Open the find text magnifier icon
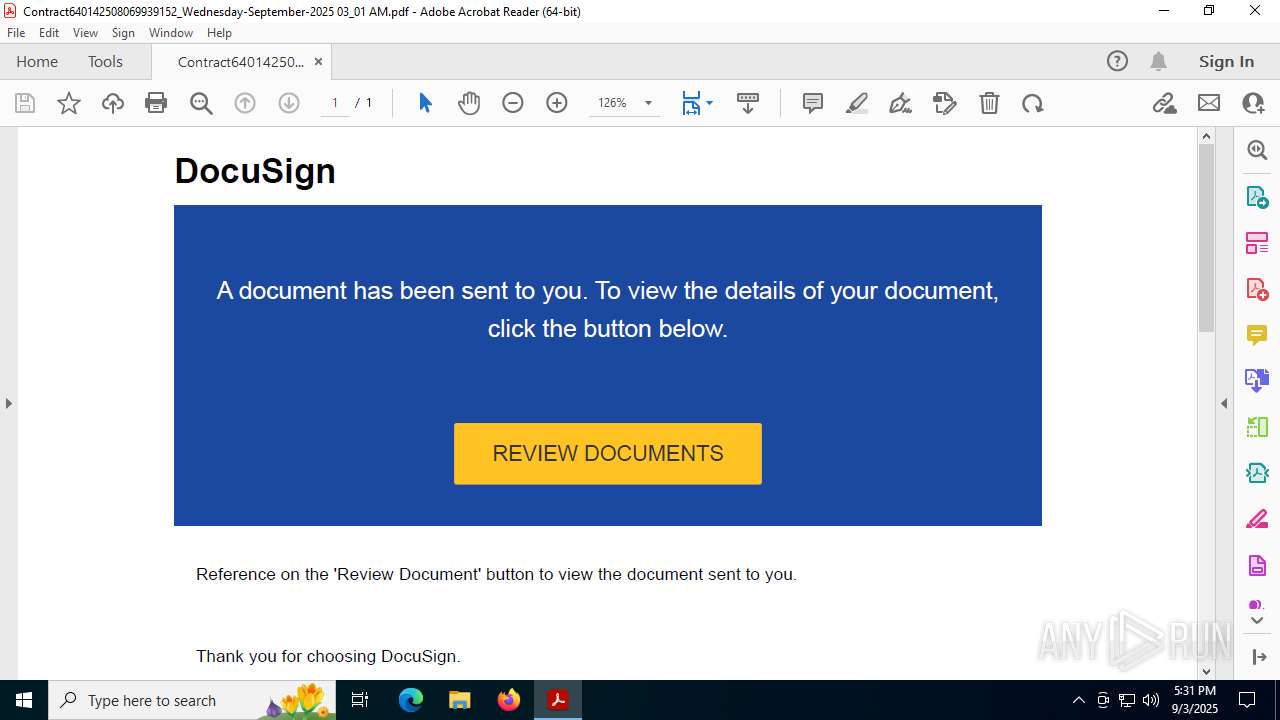 (x=201, y=103)
